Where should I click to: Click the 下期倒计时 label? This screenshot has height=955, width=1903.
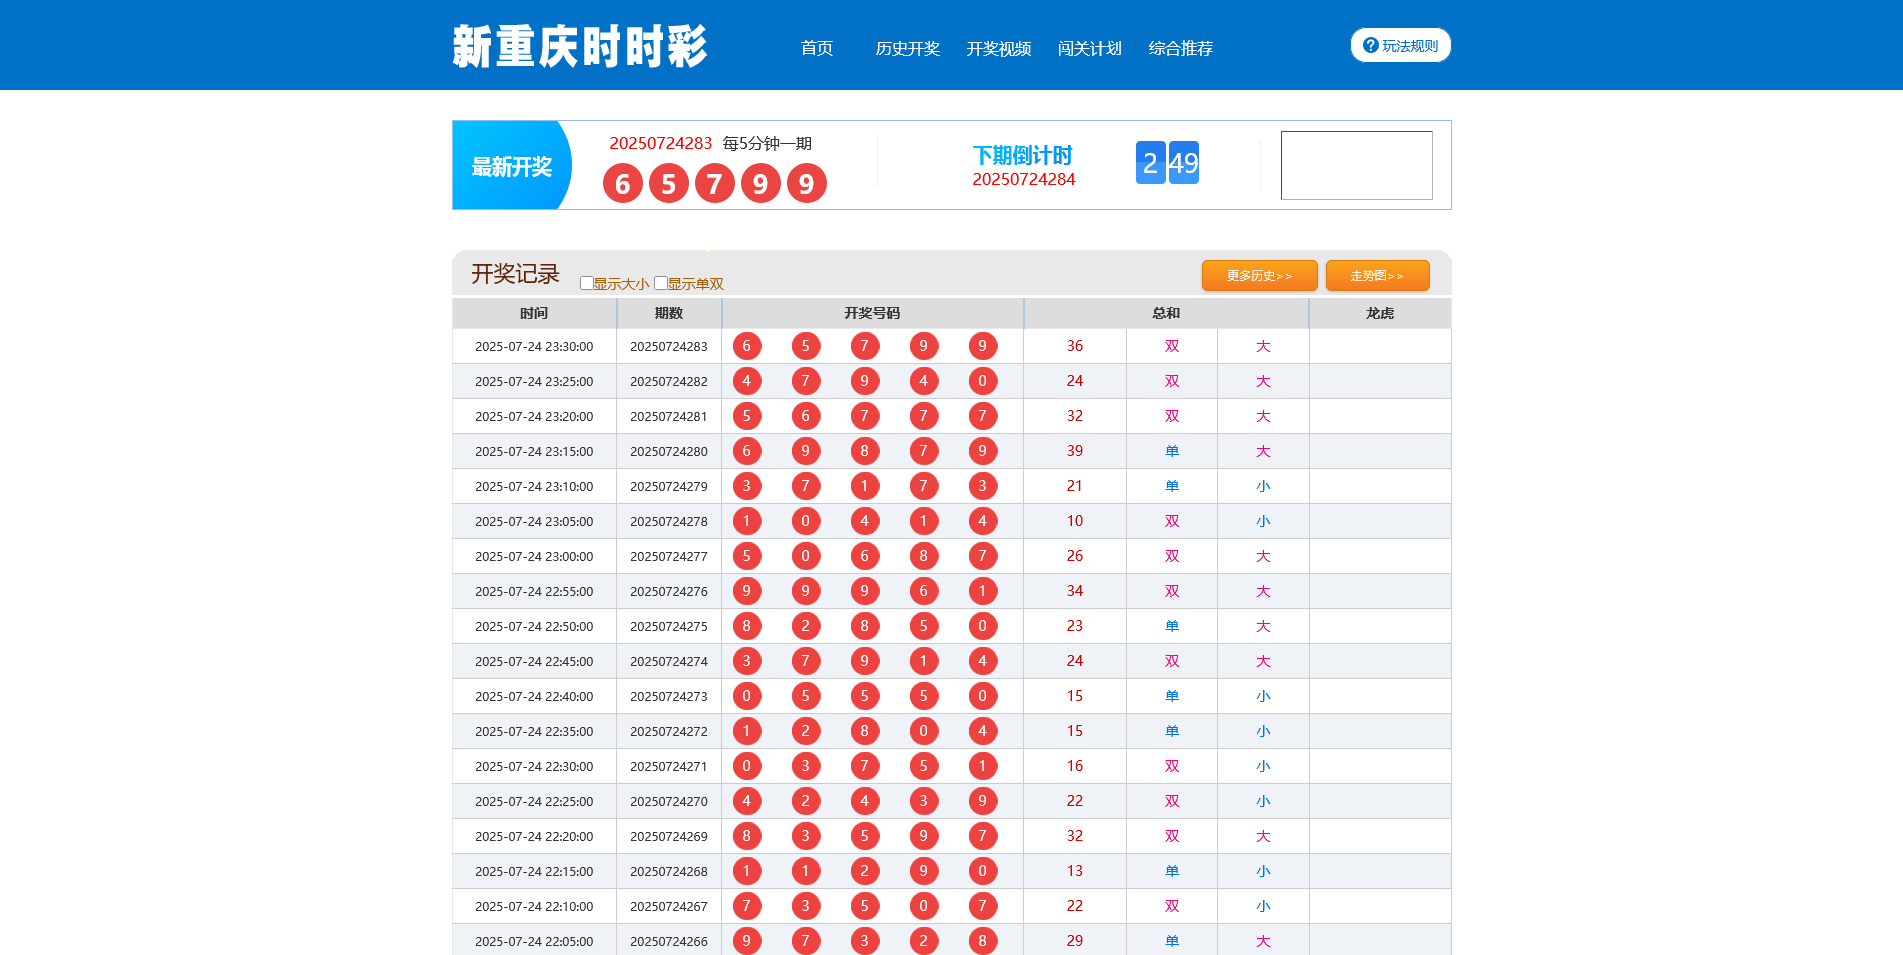point(1023,155)
